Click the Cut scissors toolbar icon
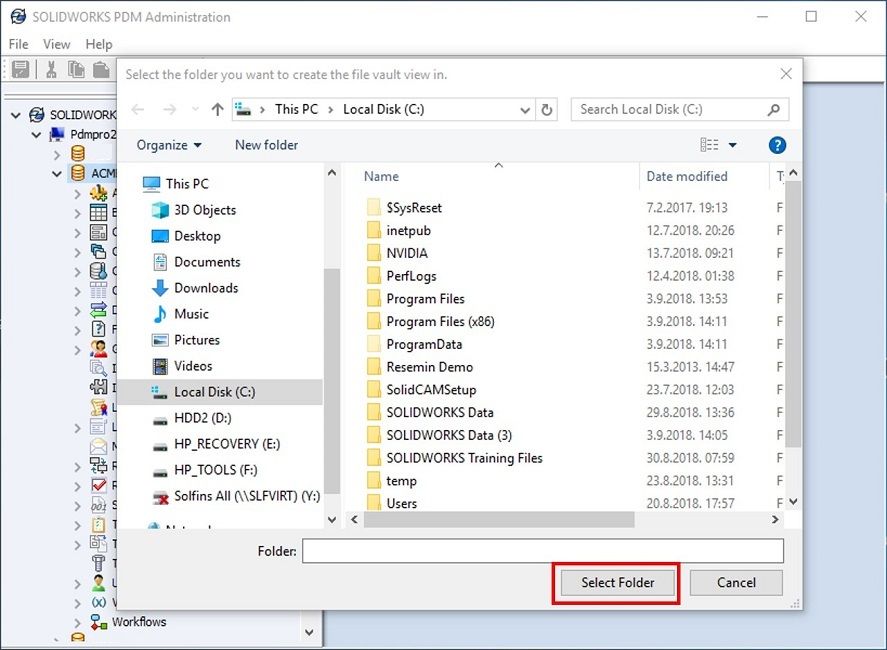This screenshot has height=650, width=887. click(x=50, y=69)
